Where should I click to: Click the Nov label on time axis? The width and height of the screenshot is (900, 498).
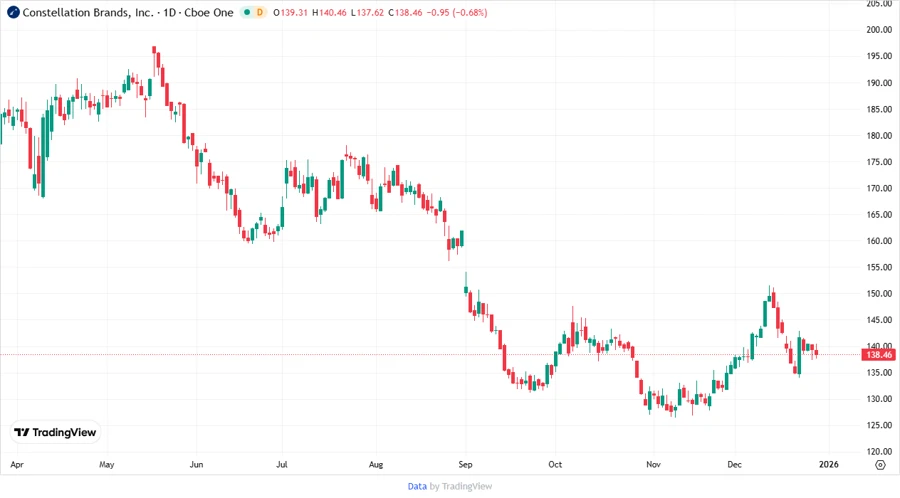point(653,464)
